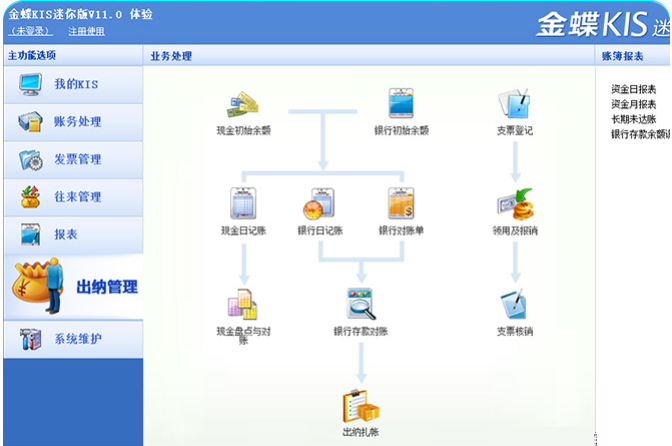Click the 现金日记账 label
This screenshot has width=672, height=446.
(x=243, y=230)
